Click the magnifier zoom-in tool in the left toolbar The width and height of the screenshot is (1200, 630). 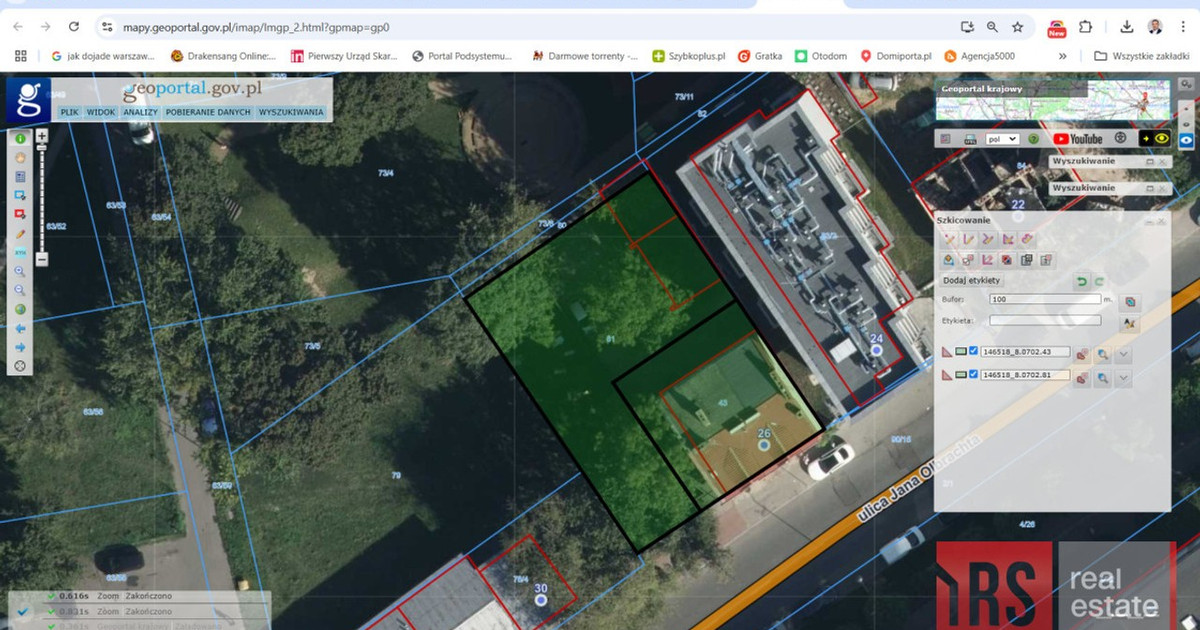point(20,271)
